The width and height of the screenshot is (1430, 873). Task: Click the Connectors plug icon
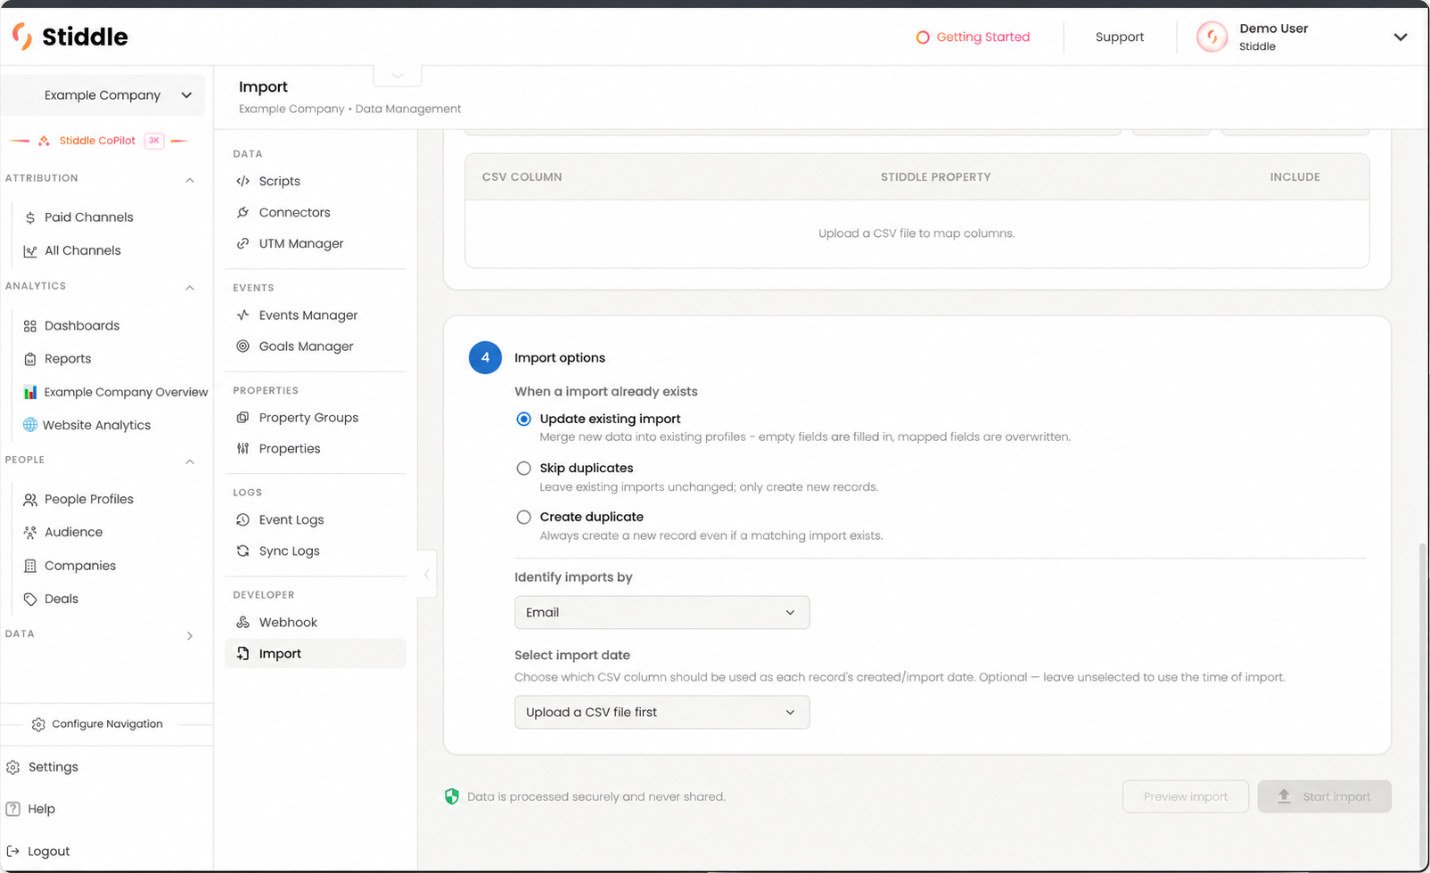coord(243,212)
